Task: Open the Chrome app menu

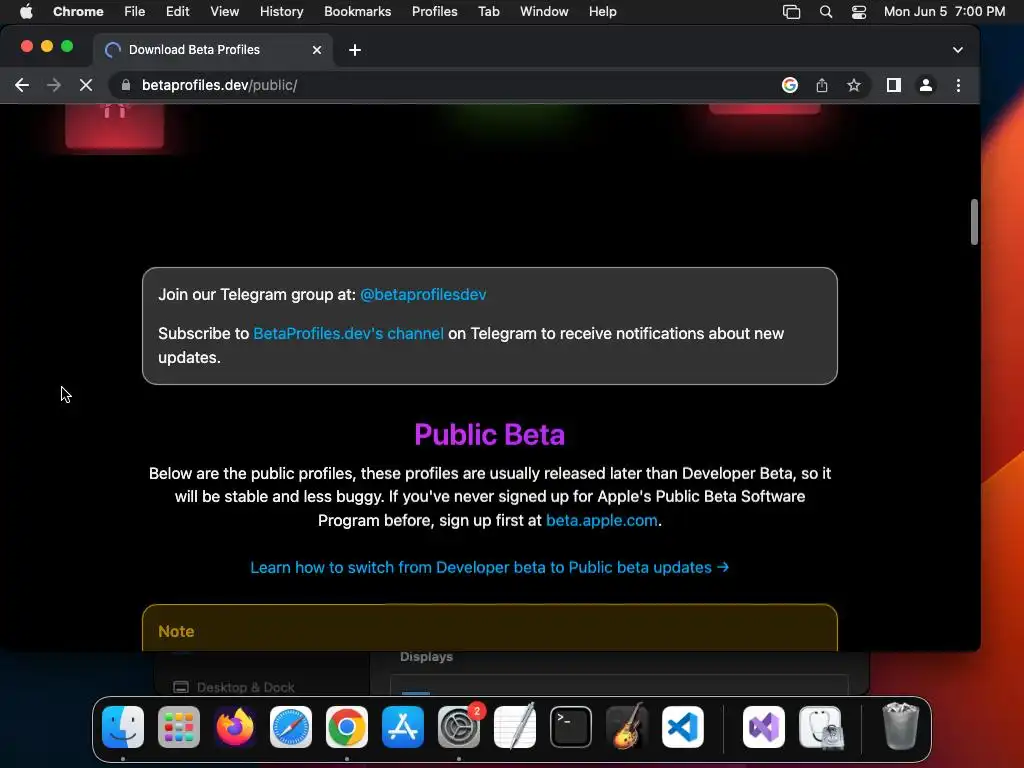Action: [78, 11]
